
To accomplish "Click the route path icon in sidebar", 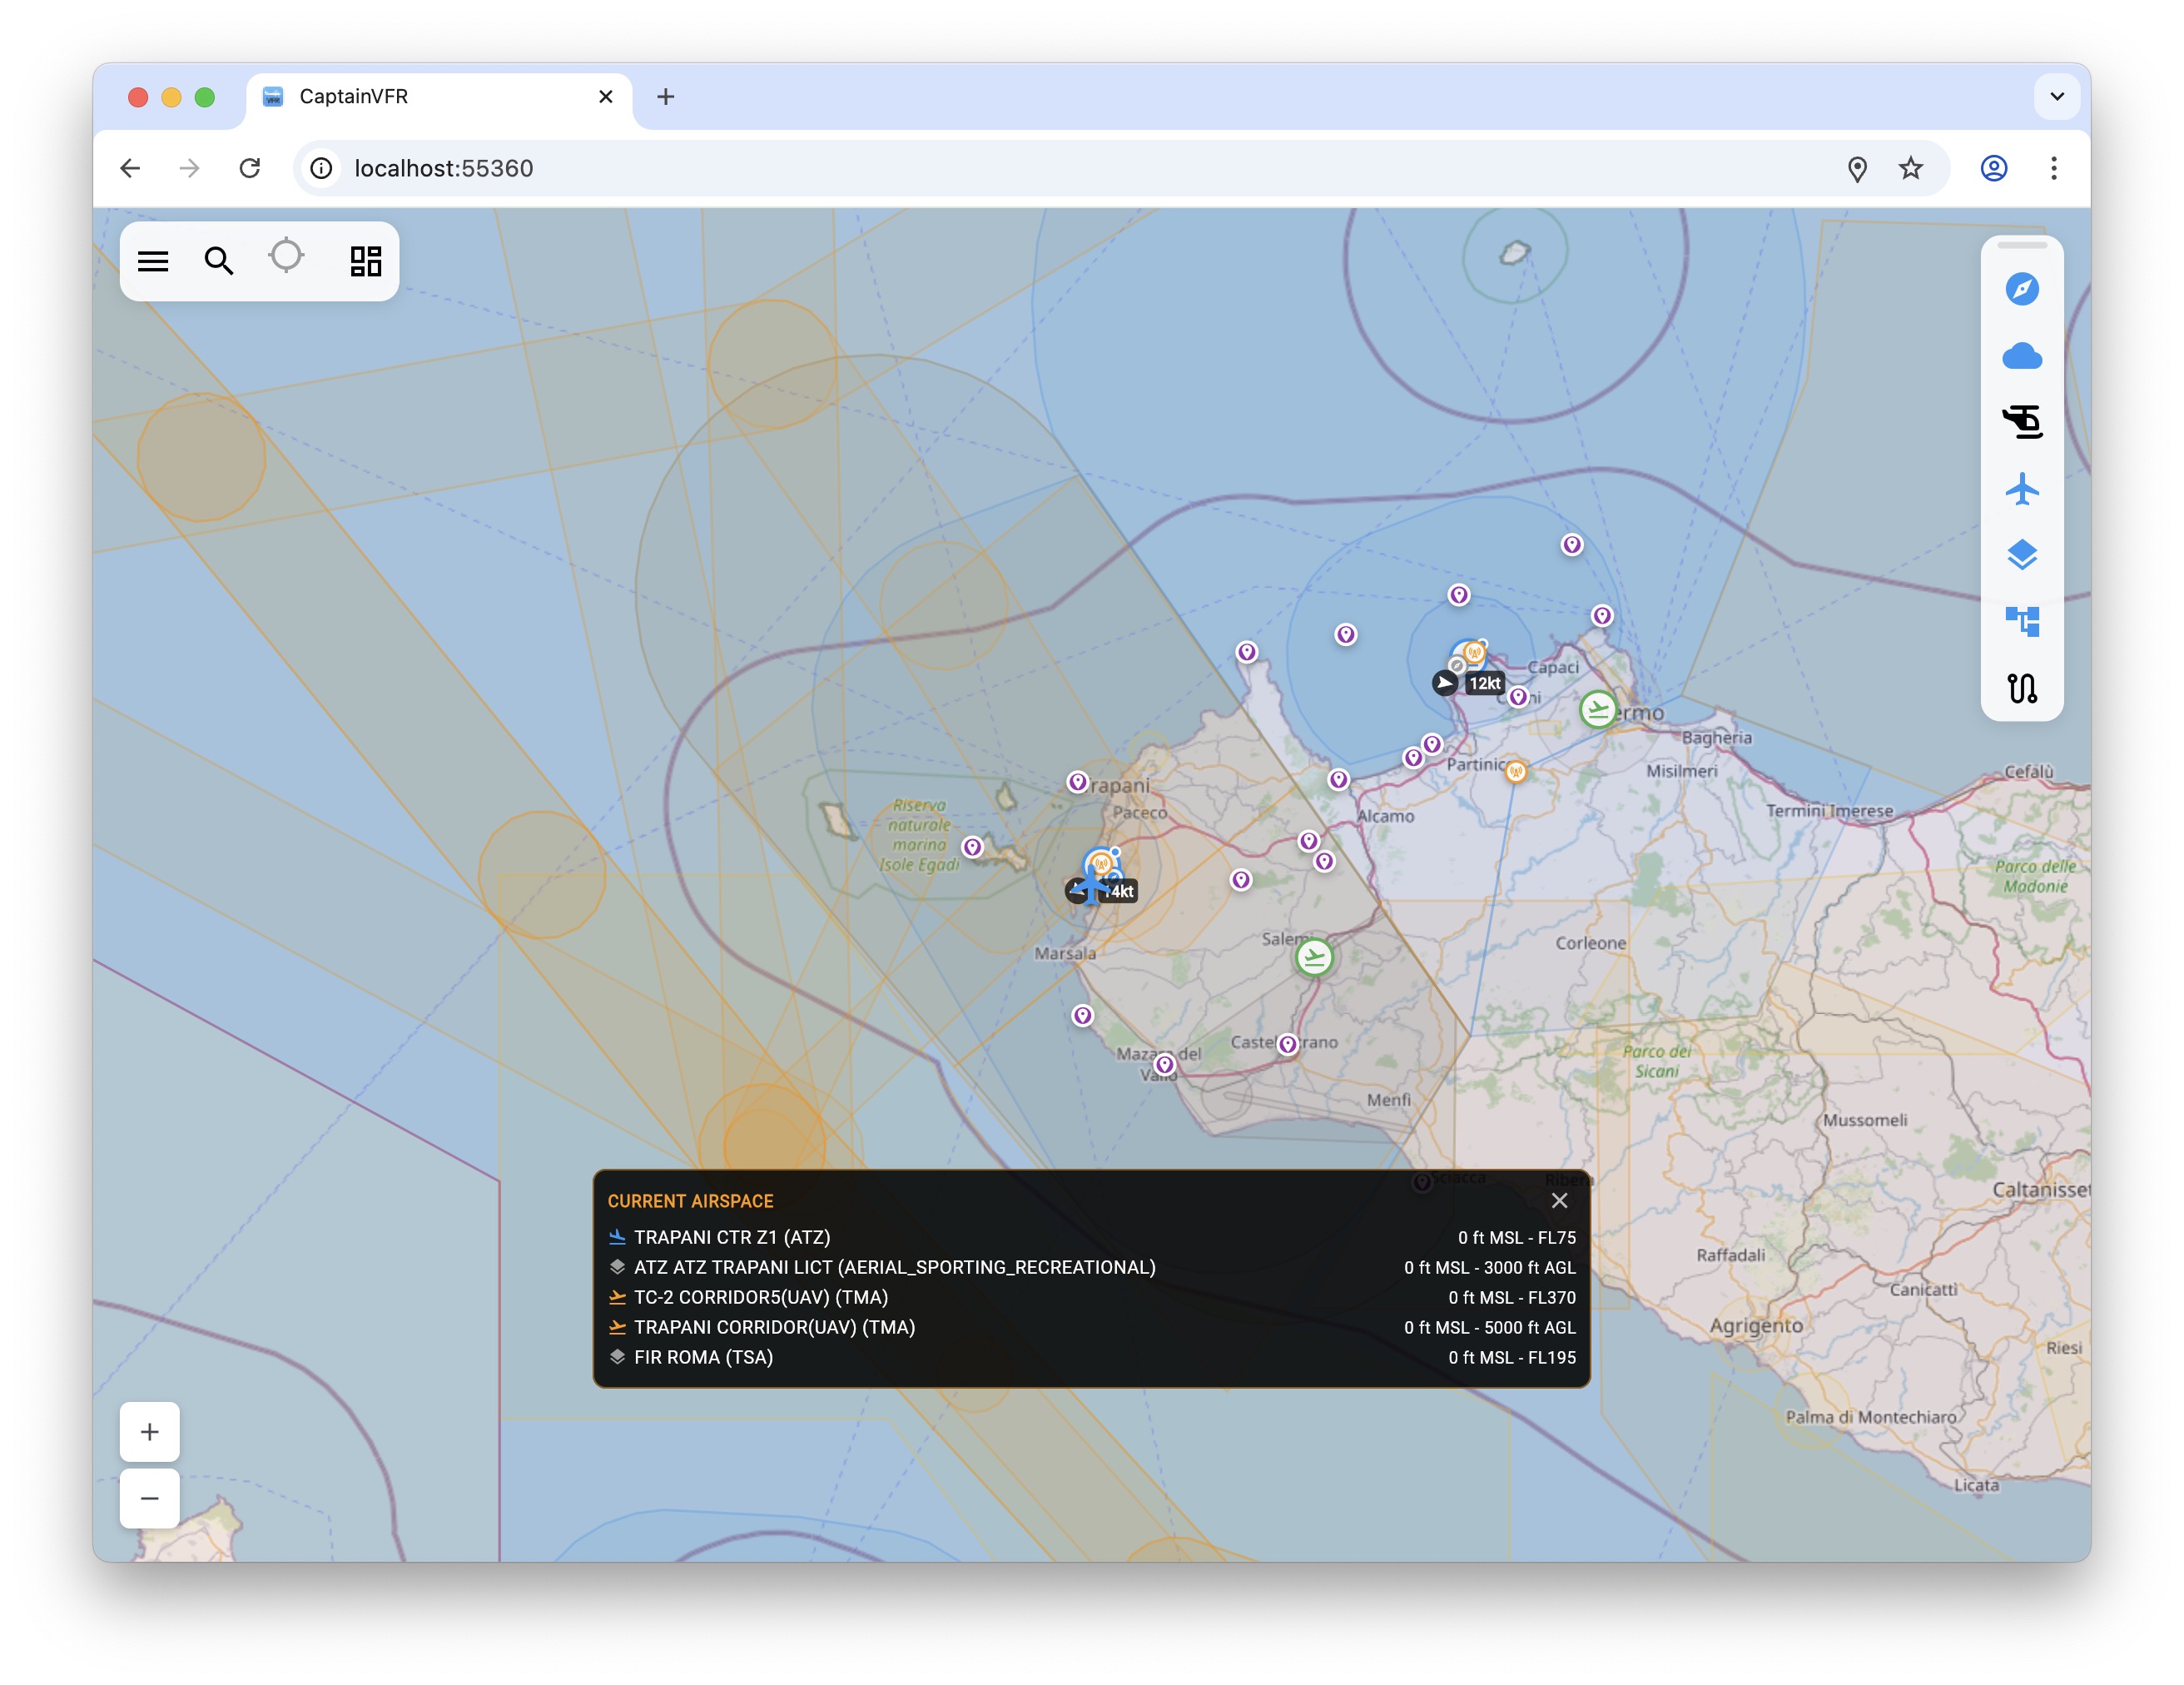I will (2021, 689).
